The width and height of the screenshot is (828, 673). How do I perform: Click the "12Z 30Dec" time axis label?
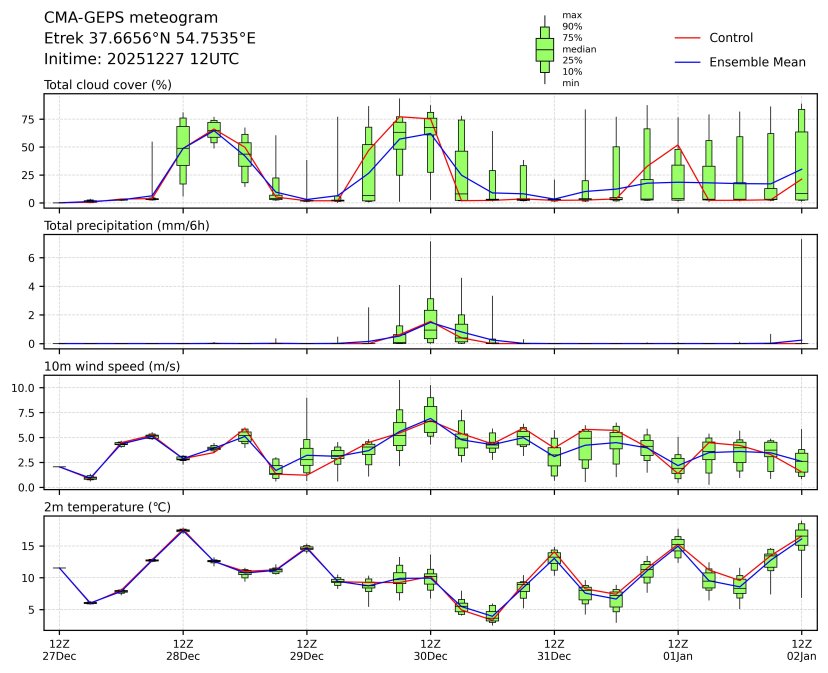[x=430, y=650]
